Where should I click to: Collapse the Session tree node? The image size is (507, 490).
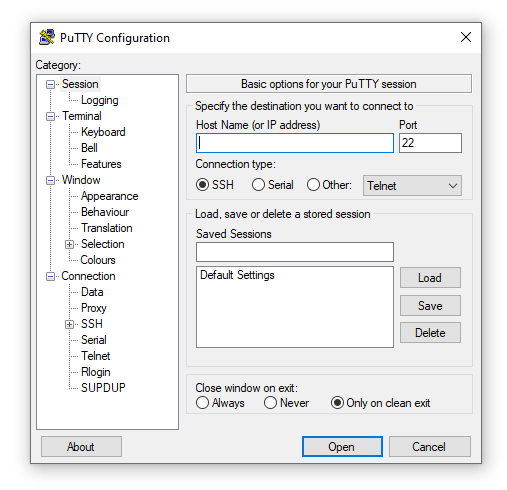pyautogui.click(x=50, y=84)
